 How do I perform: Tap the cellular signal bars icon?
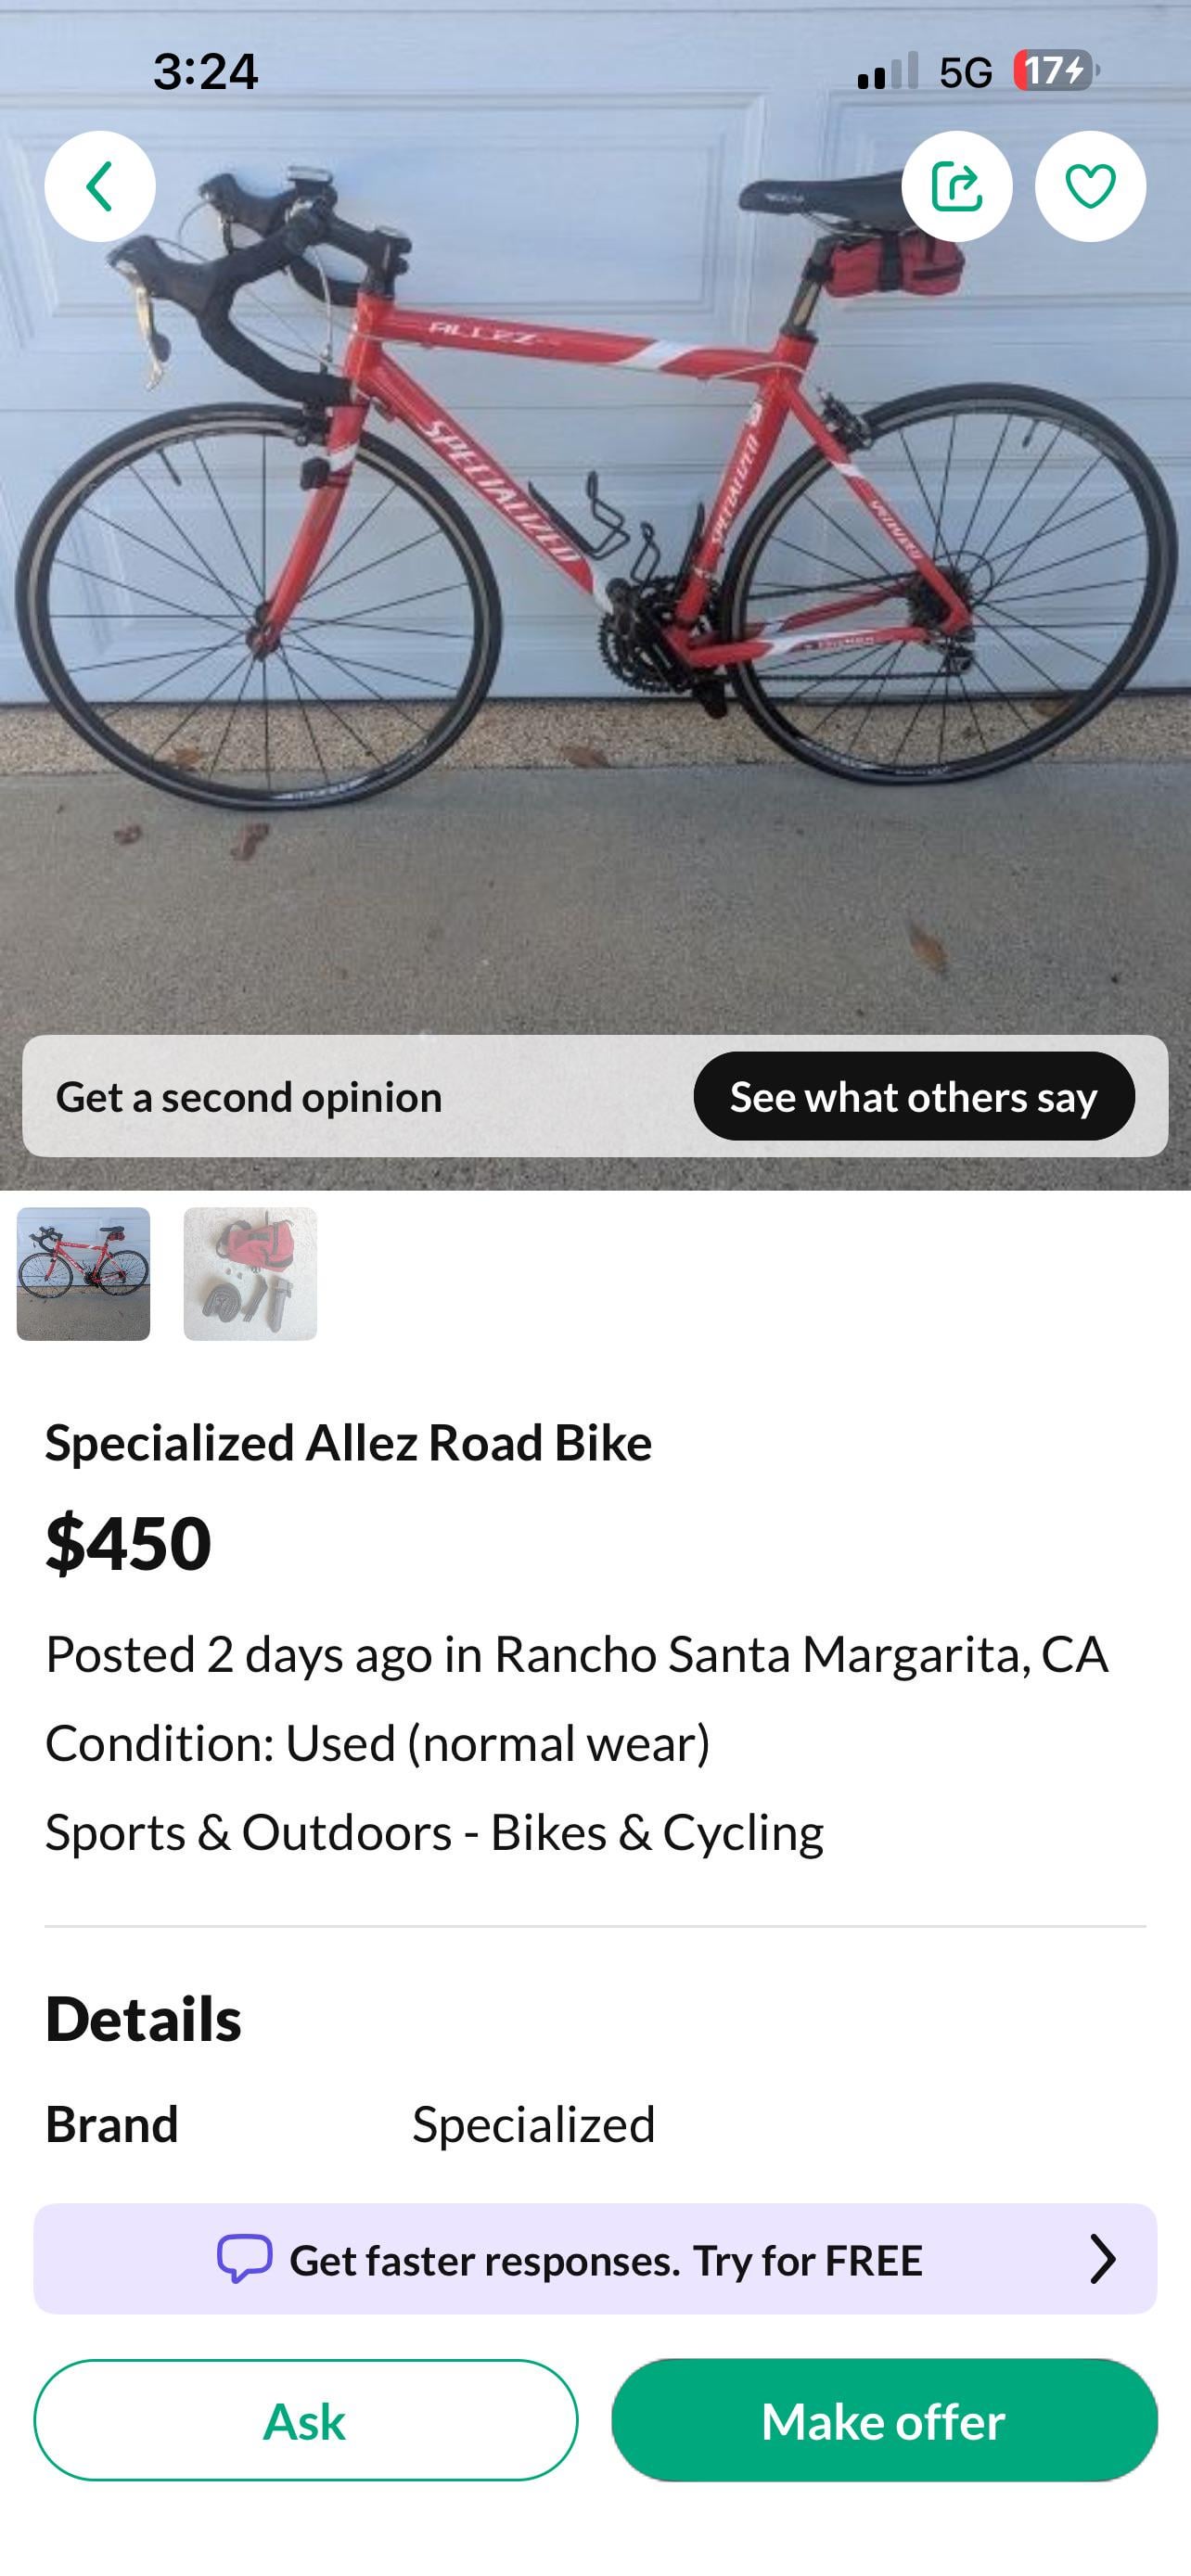click(887, 71)
